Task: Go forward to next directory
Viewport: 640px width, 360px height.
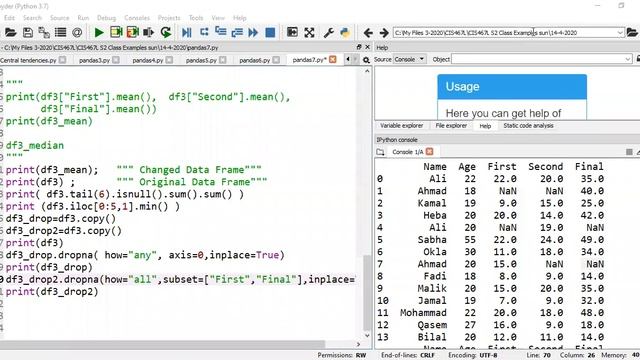Action: coord(384,32)
